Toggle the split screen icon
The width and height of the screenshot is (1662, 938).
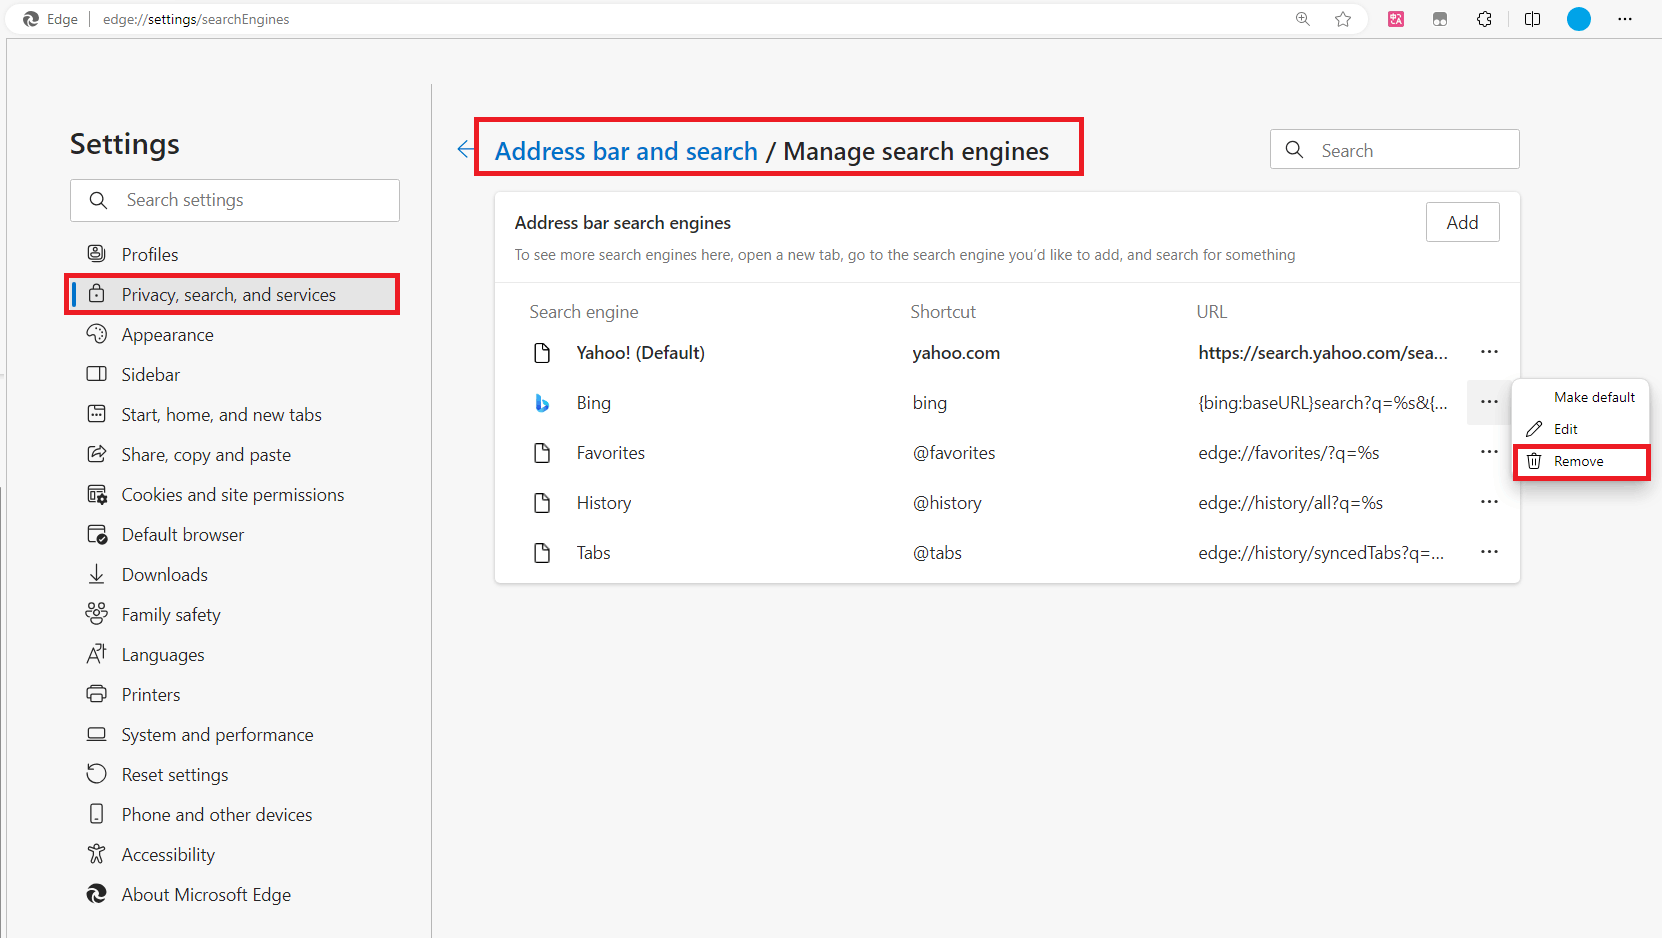(1532, 19)
